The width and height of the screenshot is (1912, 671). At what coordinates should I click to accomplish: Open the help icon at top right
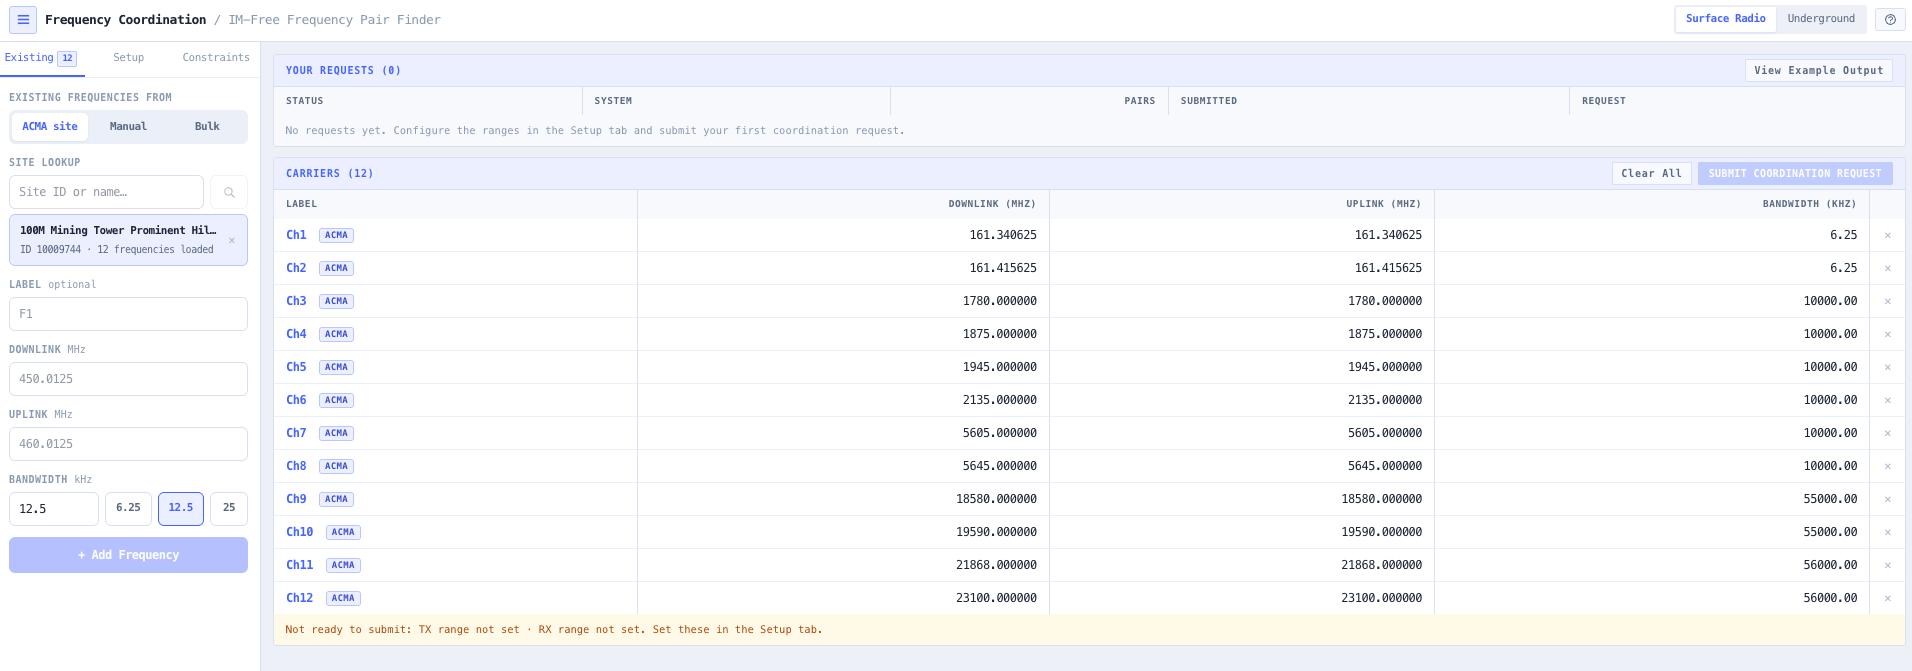click(x=1890, y=20)
